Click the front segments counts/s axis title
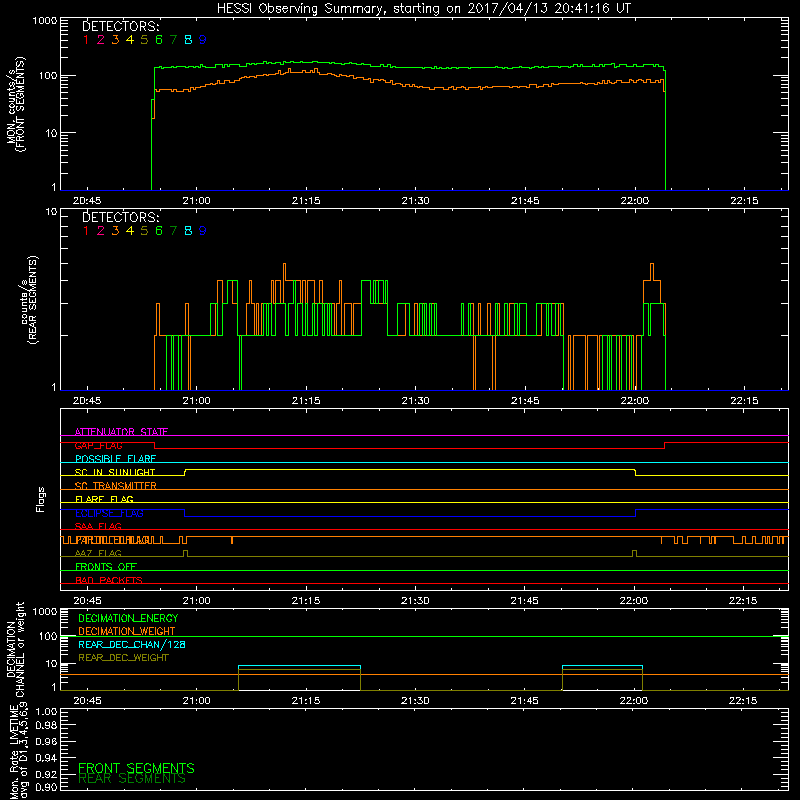 16,105
